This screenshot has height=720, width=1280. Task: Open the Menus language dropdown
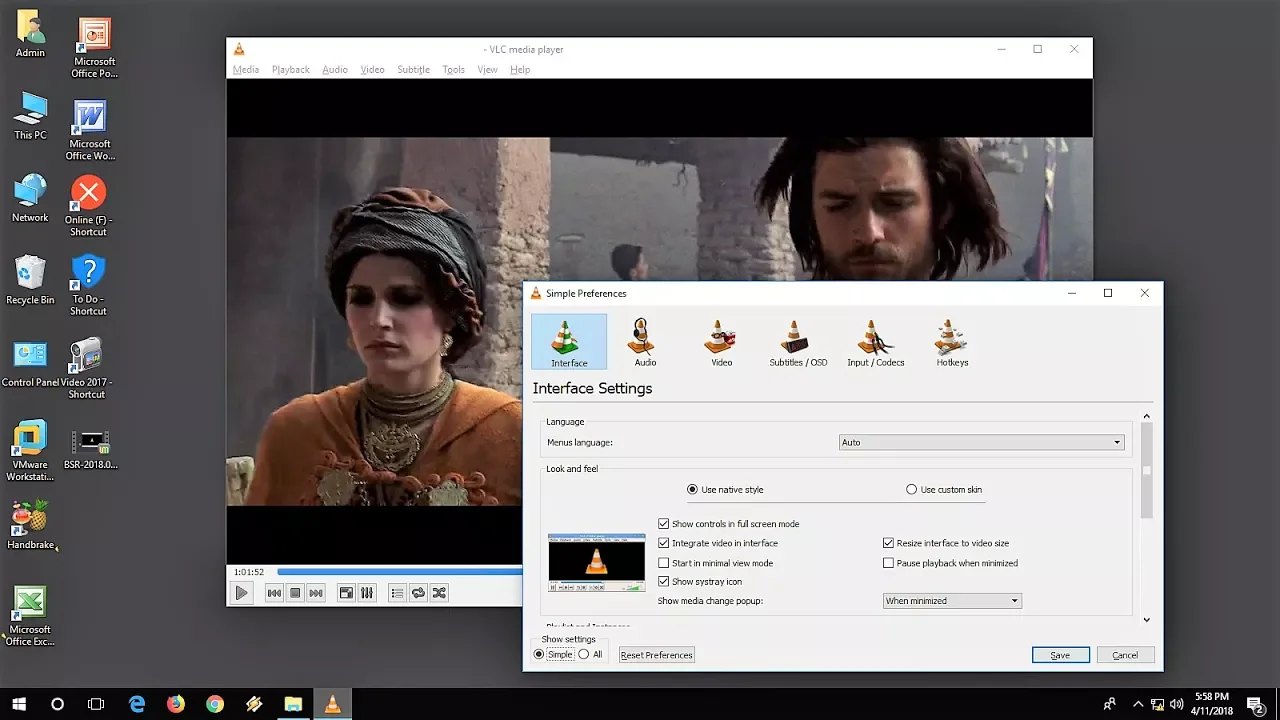click(x=981, y=442)
